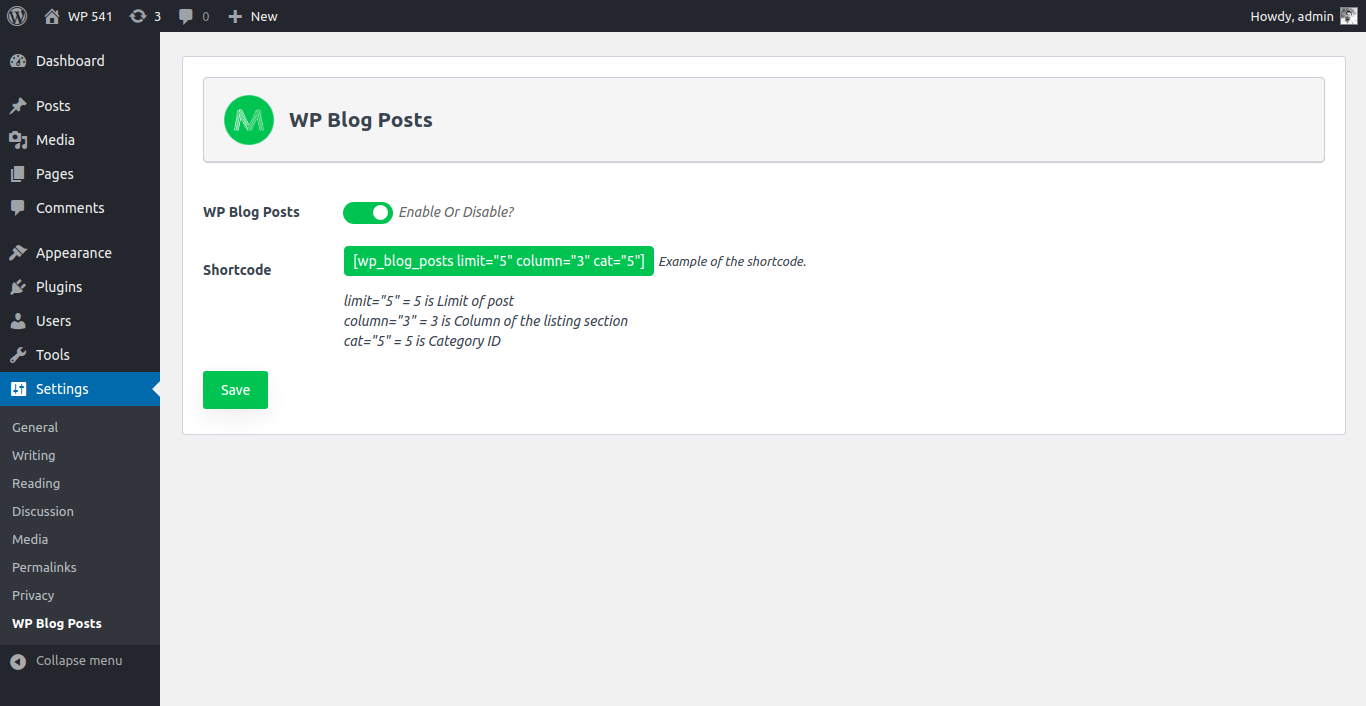
Task: Open the Posts menu label
Action: click(53, 106)
